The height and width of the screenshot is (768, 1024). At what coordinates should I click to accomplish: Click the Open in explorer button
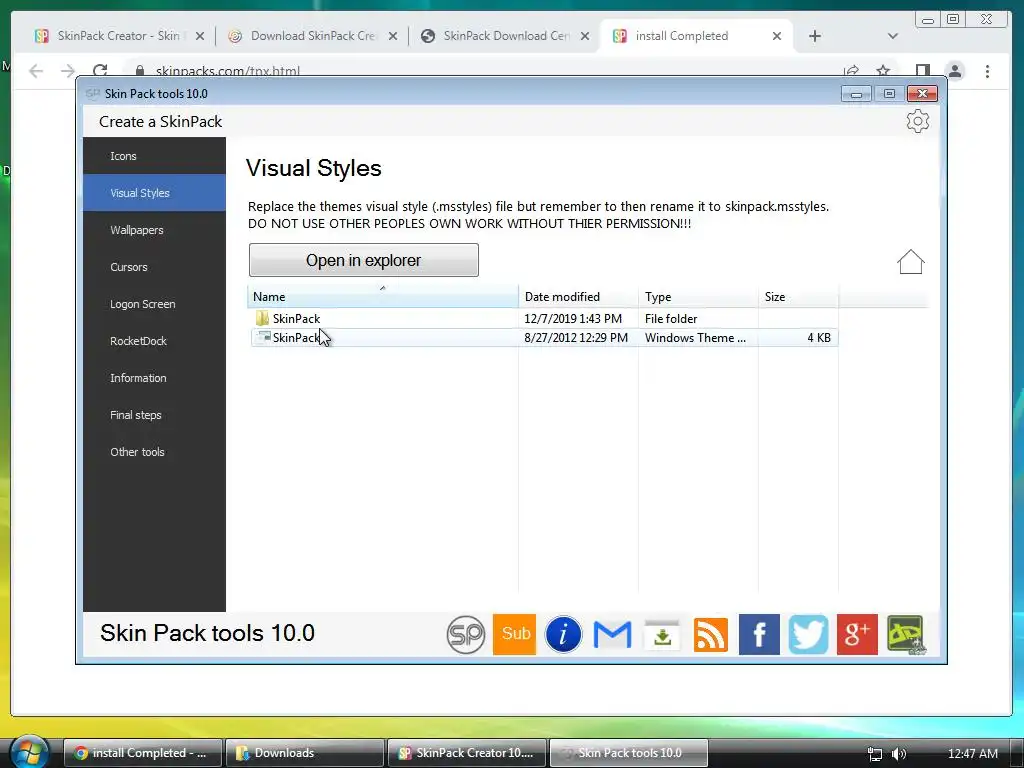364,260
